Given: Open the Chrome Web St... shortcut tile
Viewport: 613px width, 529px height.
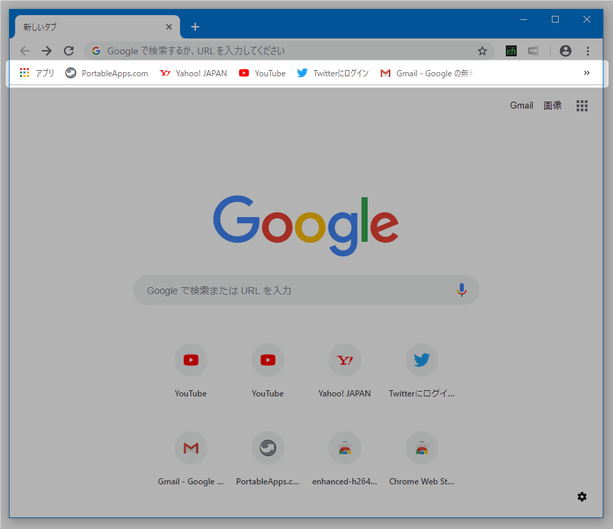Looking at the screenshot, I should click(x=421, y=459).
